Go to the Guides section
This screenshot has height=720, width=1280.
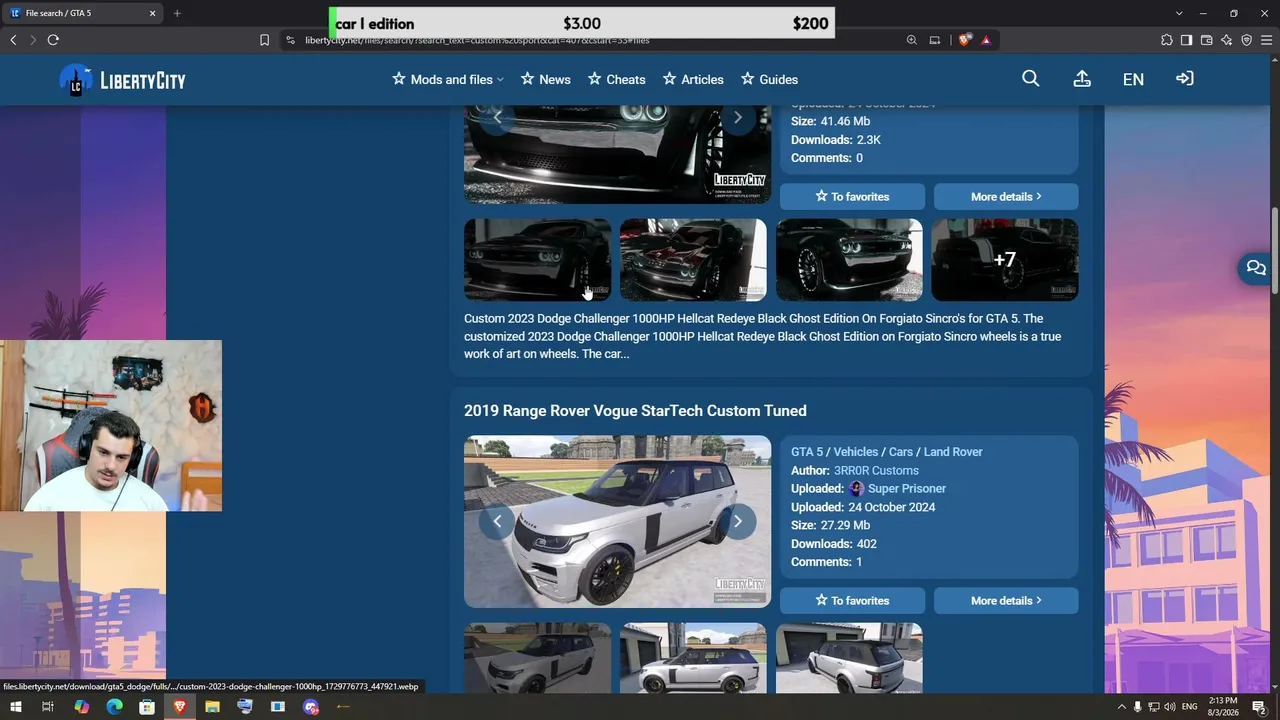point(769,79)
